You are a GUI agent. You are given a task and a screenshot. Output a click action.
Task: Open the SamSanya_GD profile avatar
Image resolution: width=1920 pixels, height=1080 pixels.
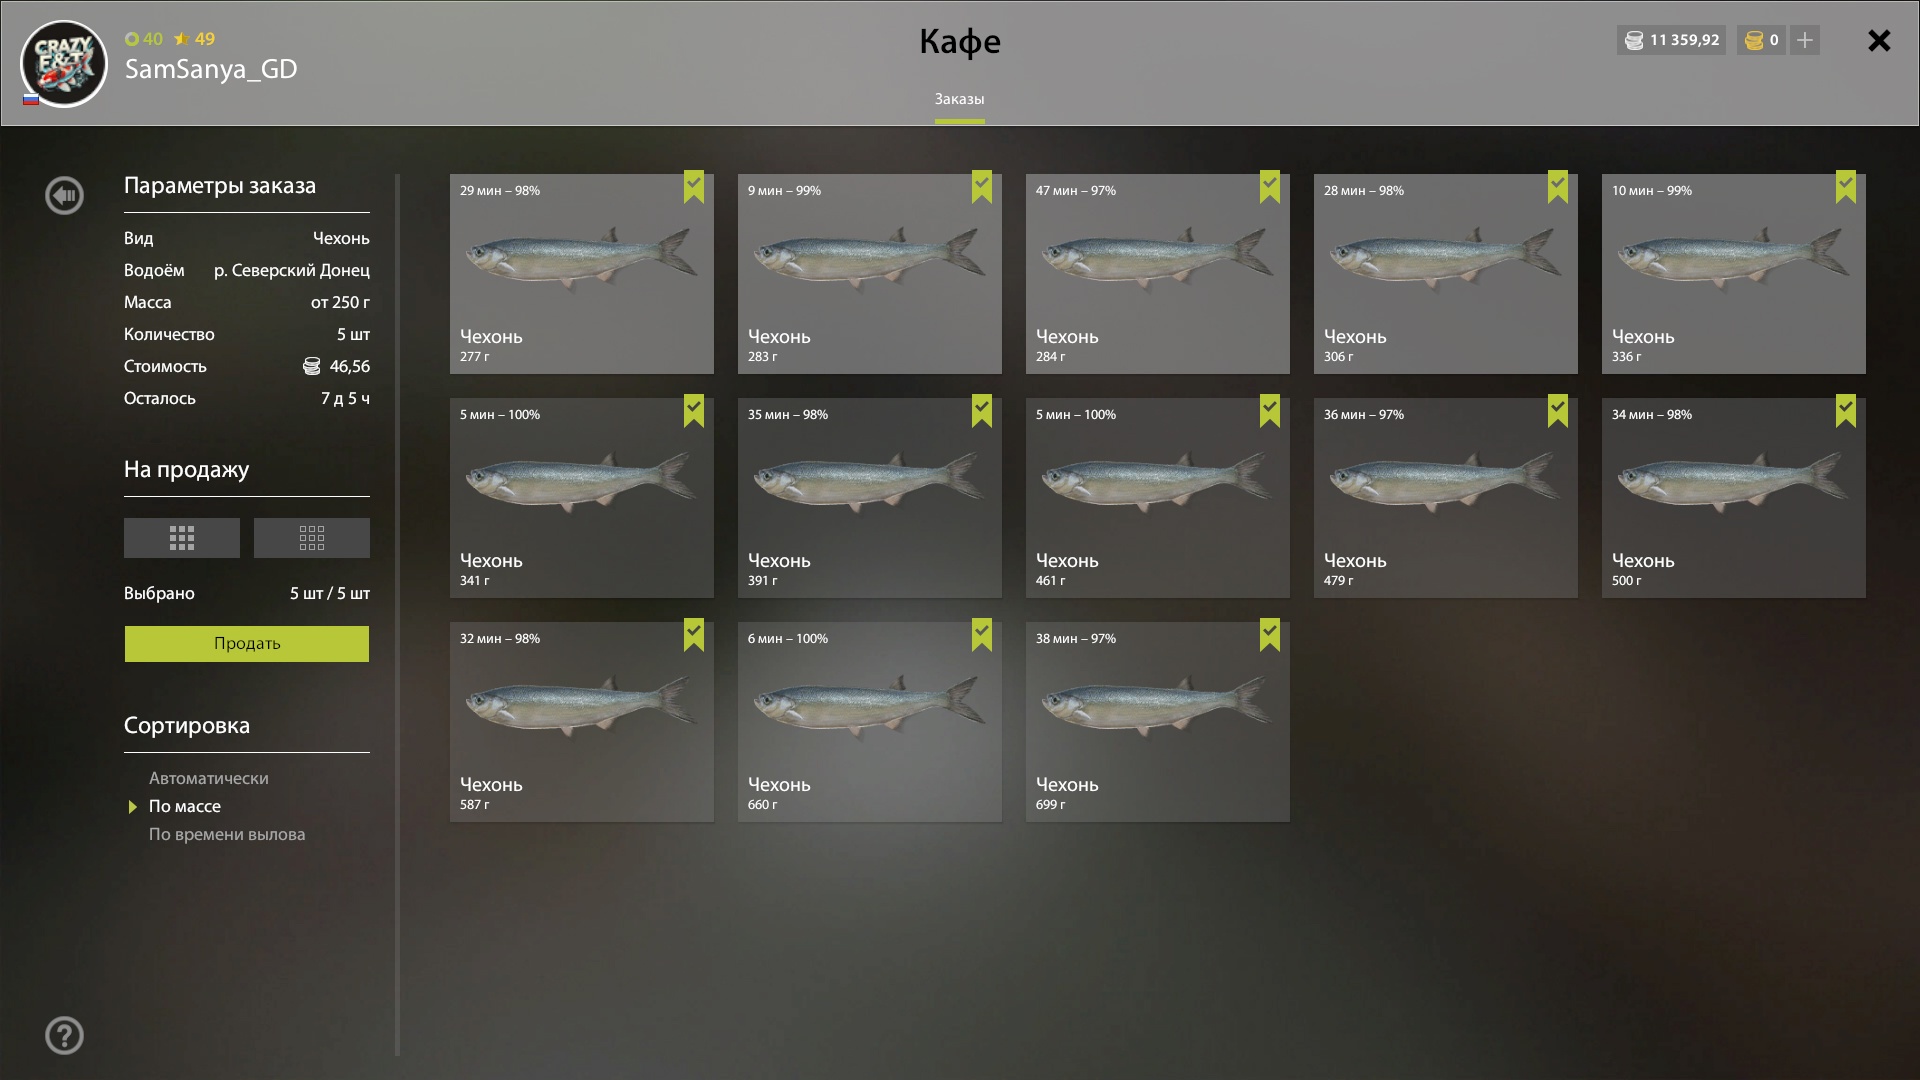tap(64, 64)
